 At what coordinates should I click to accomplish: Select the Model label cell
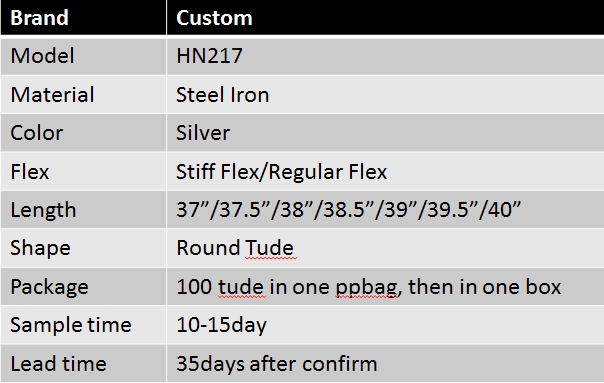(83, 56)
